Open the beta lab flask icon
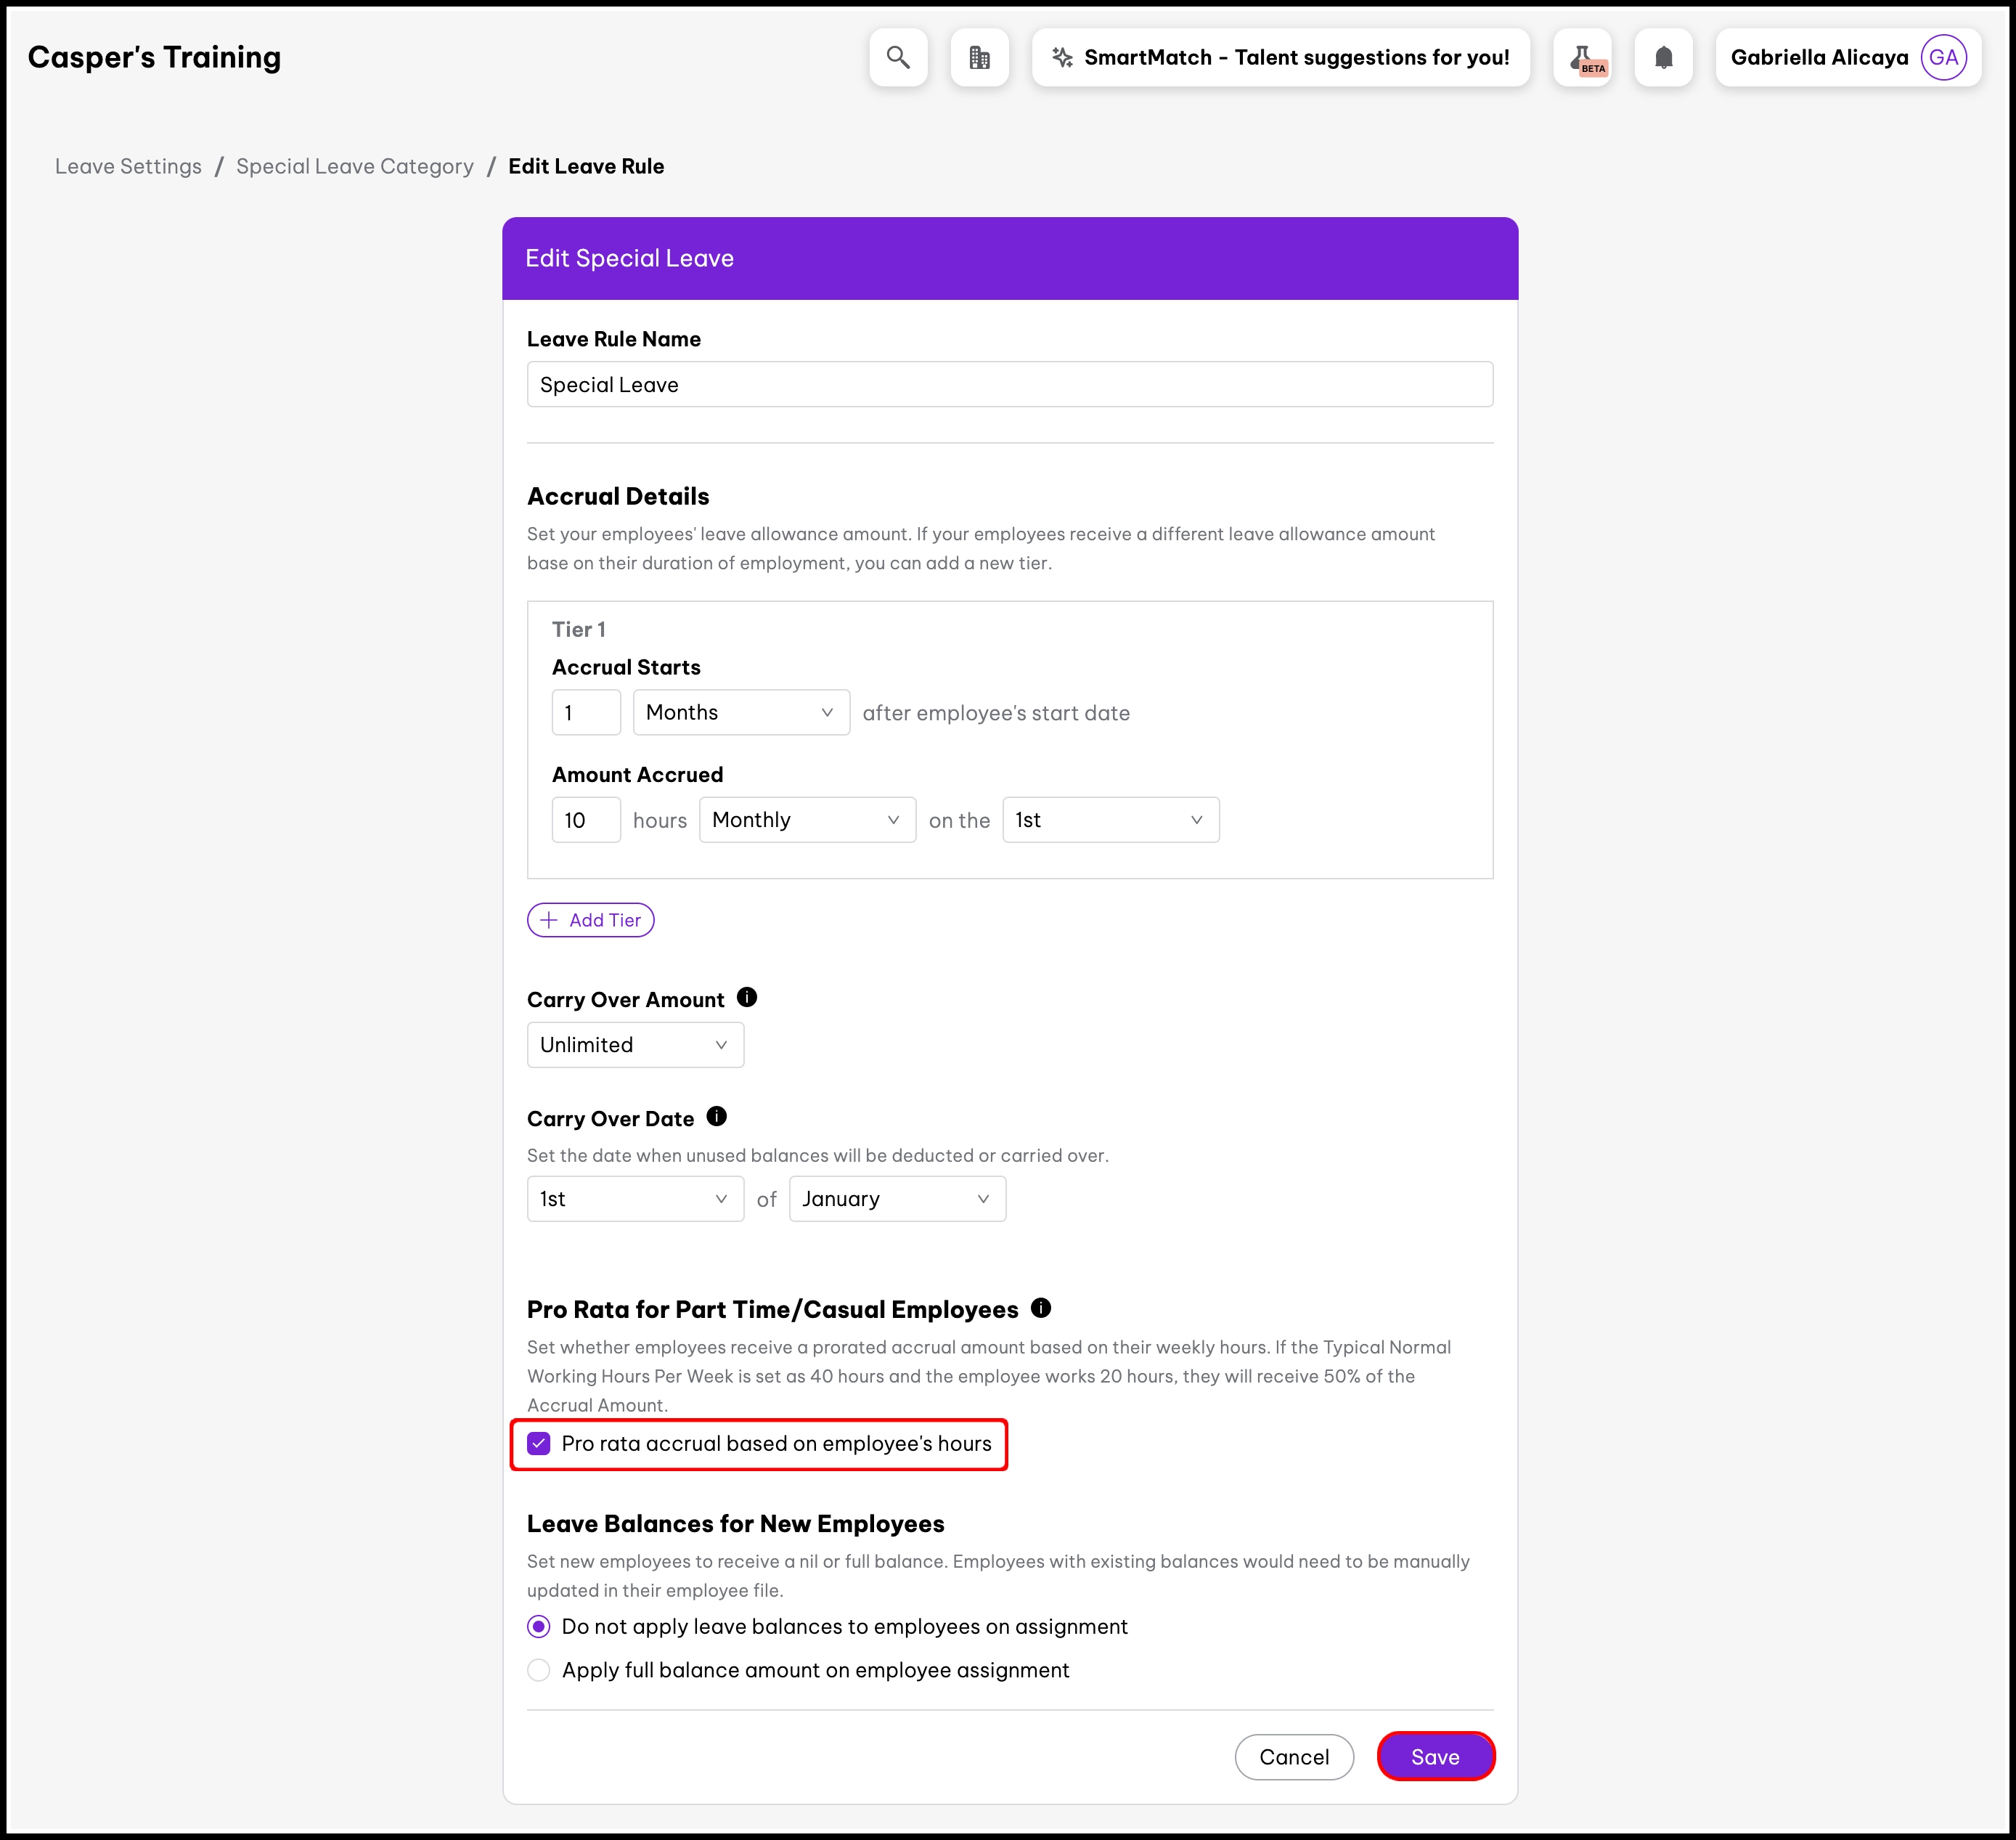The height and width of the screenshot is (1840, 2016). click(x=1582, y=58)
